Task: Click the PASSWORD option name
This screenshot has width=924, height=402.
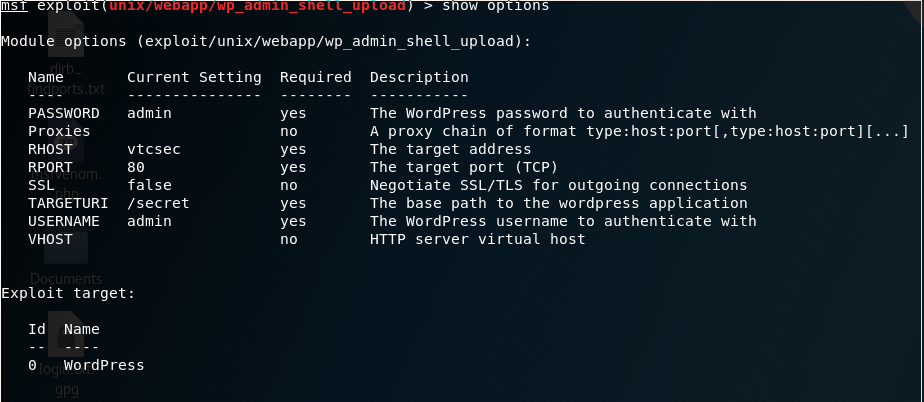Action: click(64, 113)
